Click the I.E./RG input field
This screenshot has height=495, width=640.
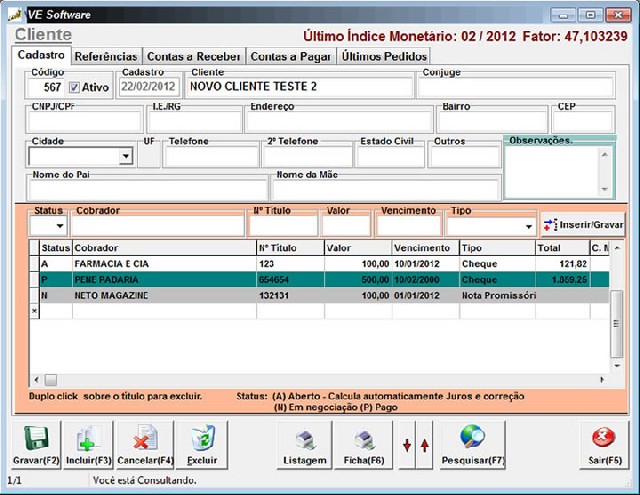195,121
